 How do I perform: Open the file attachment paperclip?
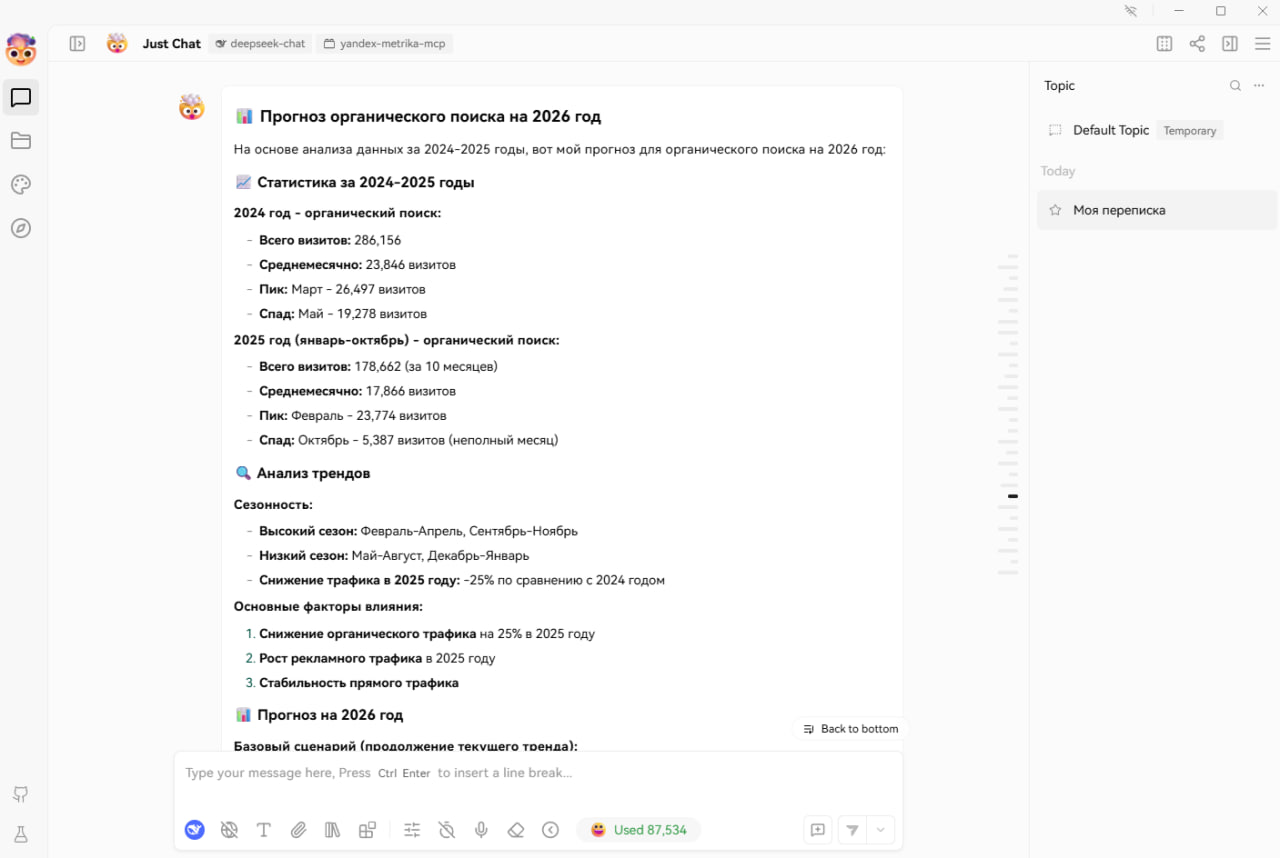pyautogui.click(x=298, y=830)
